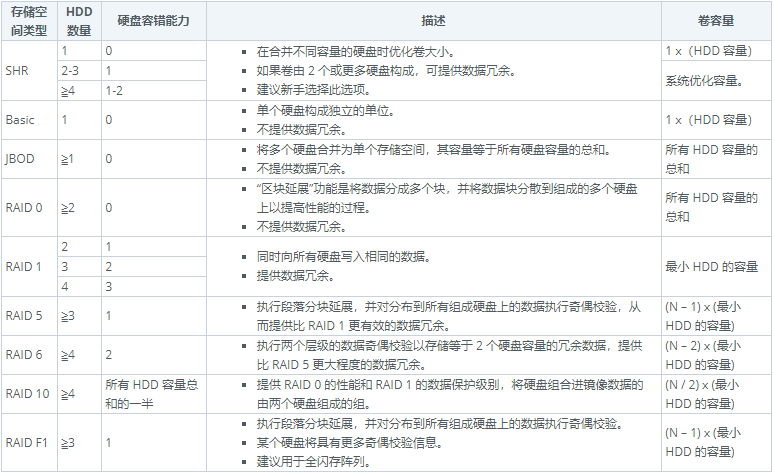Select the JBOD storage type cell
The width and height of the screenshot is (774, 474).
[29, 159]
